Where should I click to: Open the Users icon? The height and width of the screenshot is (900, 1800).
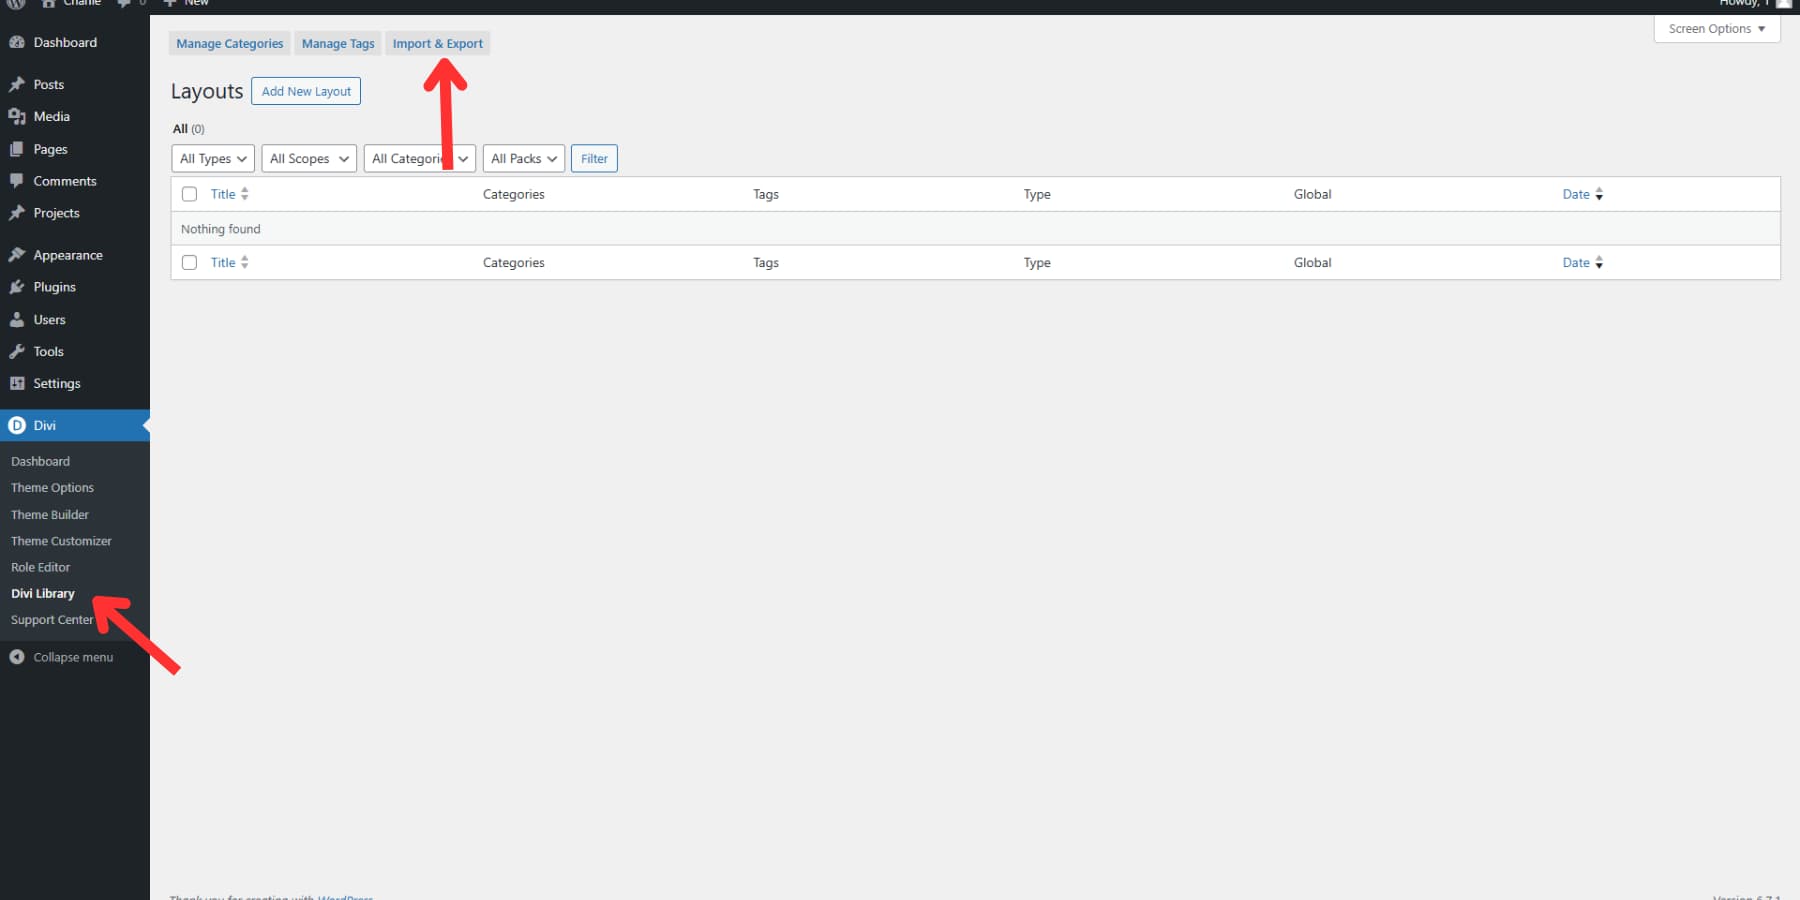19,319
